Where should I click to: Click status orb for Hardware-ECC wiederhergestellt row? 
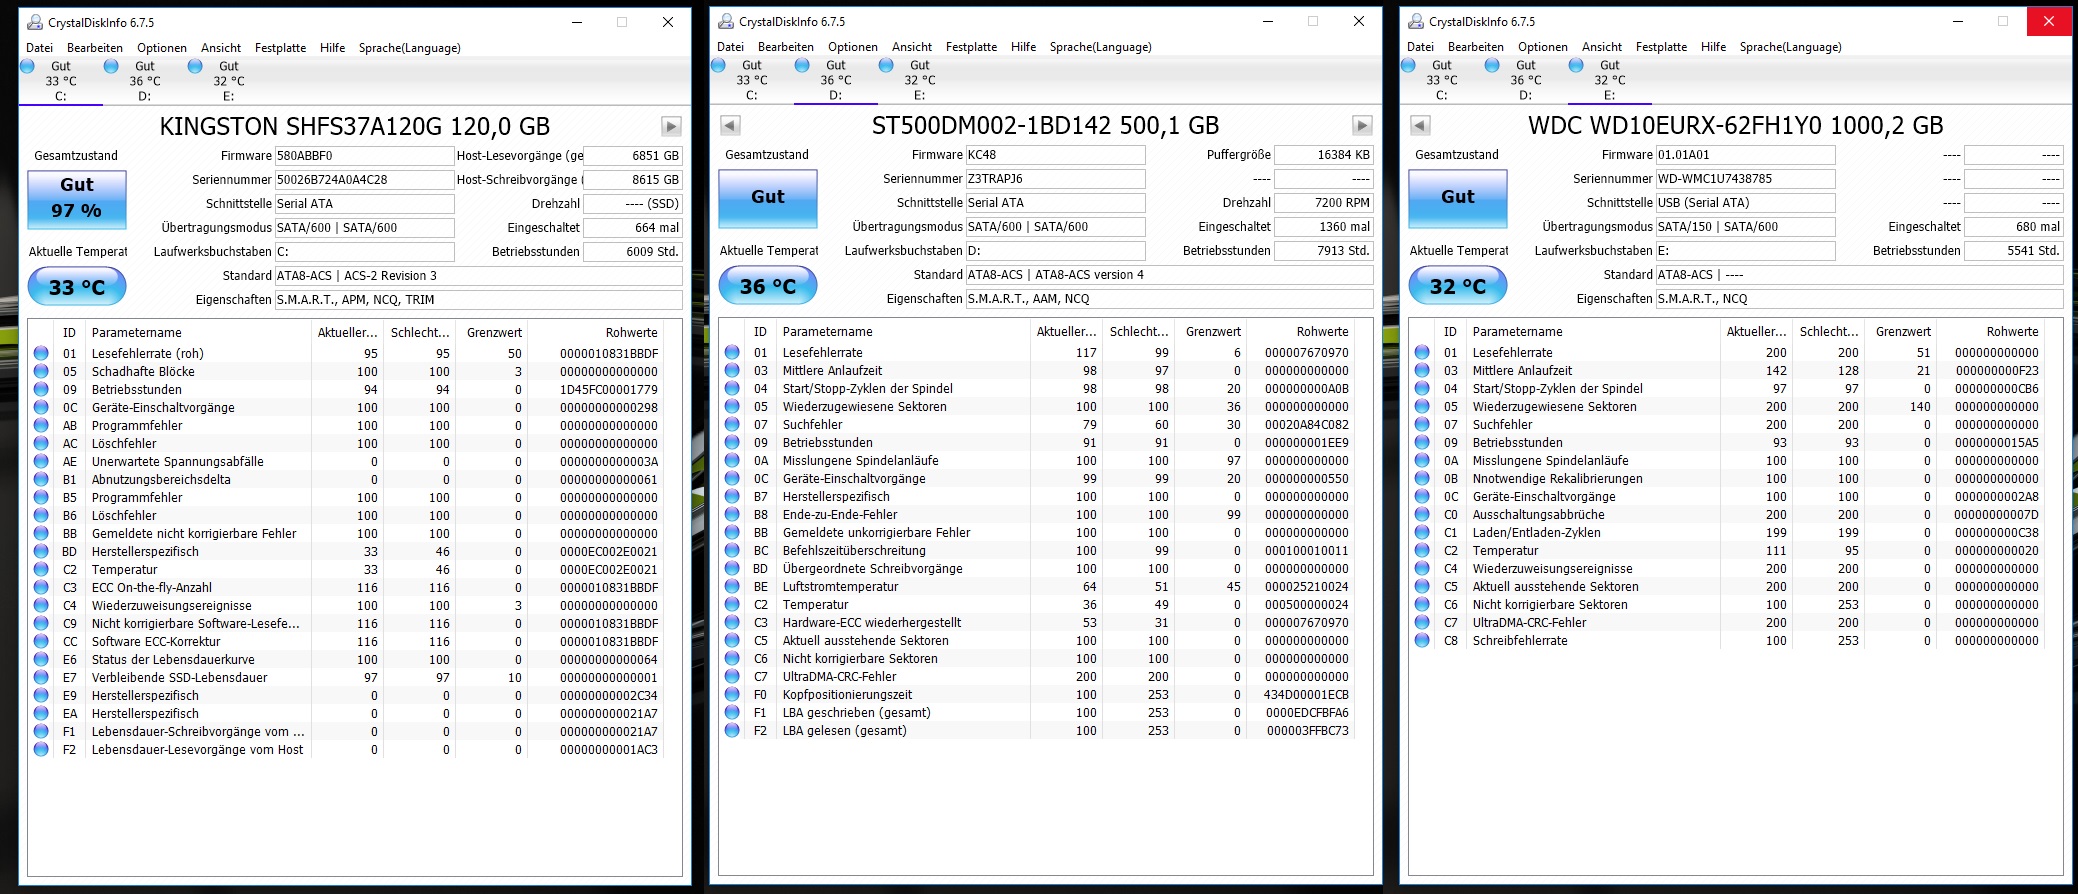[732, 622]
